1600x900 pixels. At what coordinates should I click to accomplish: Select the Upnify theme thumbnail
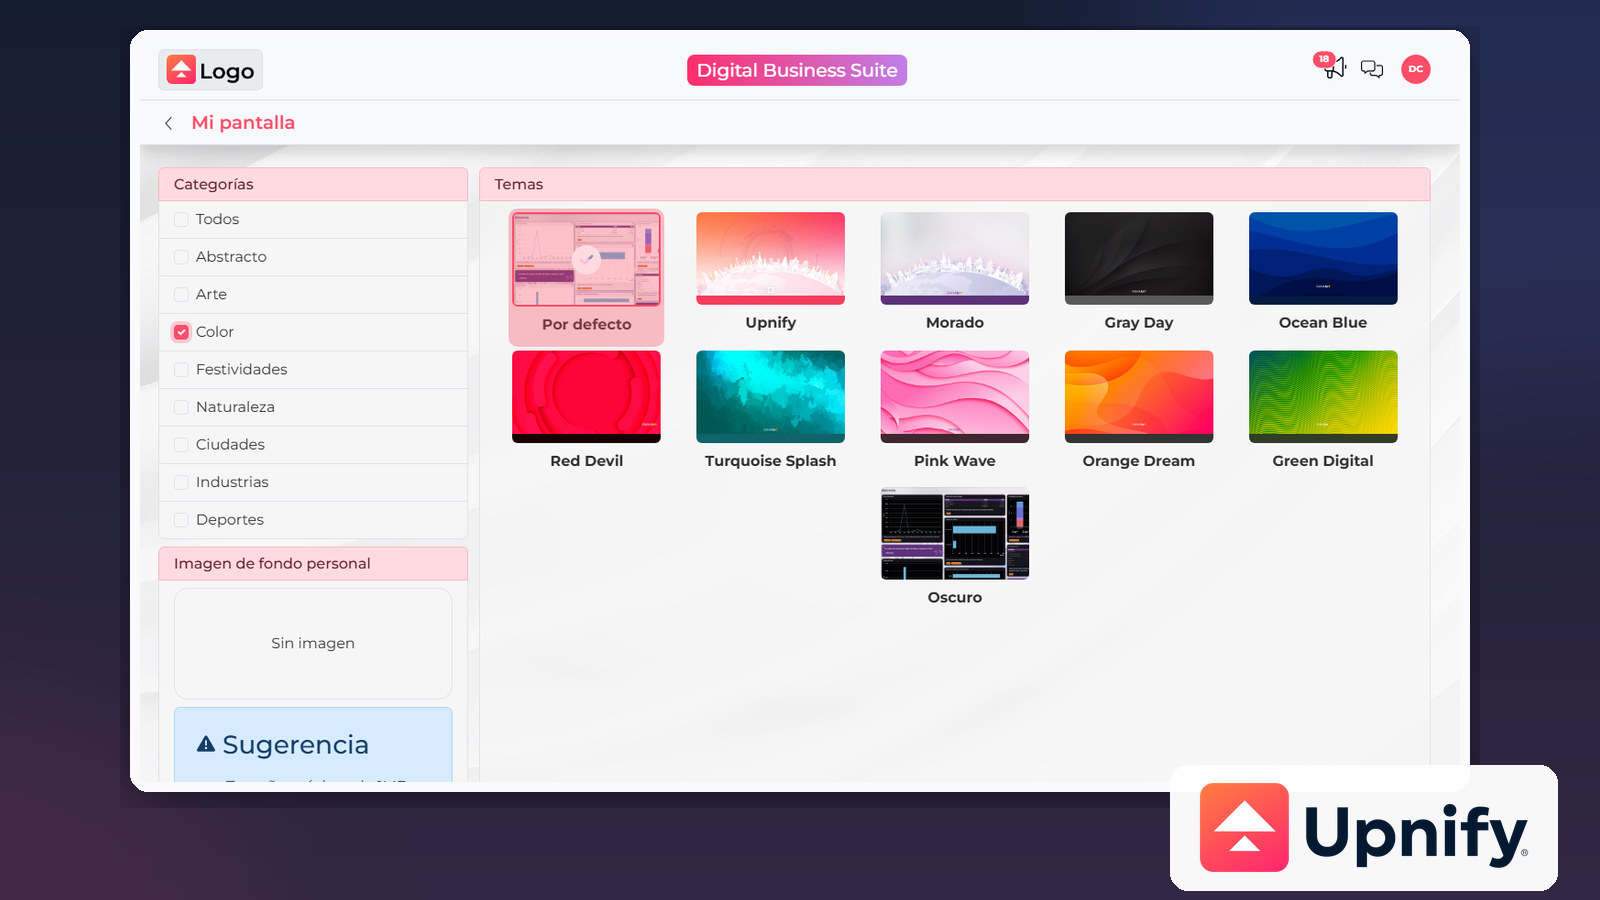coord(771,258)
